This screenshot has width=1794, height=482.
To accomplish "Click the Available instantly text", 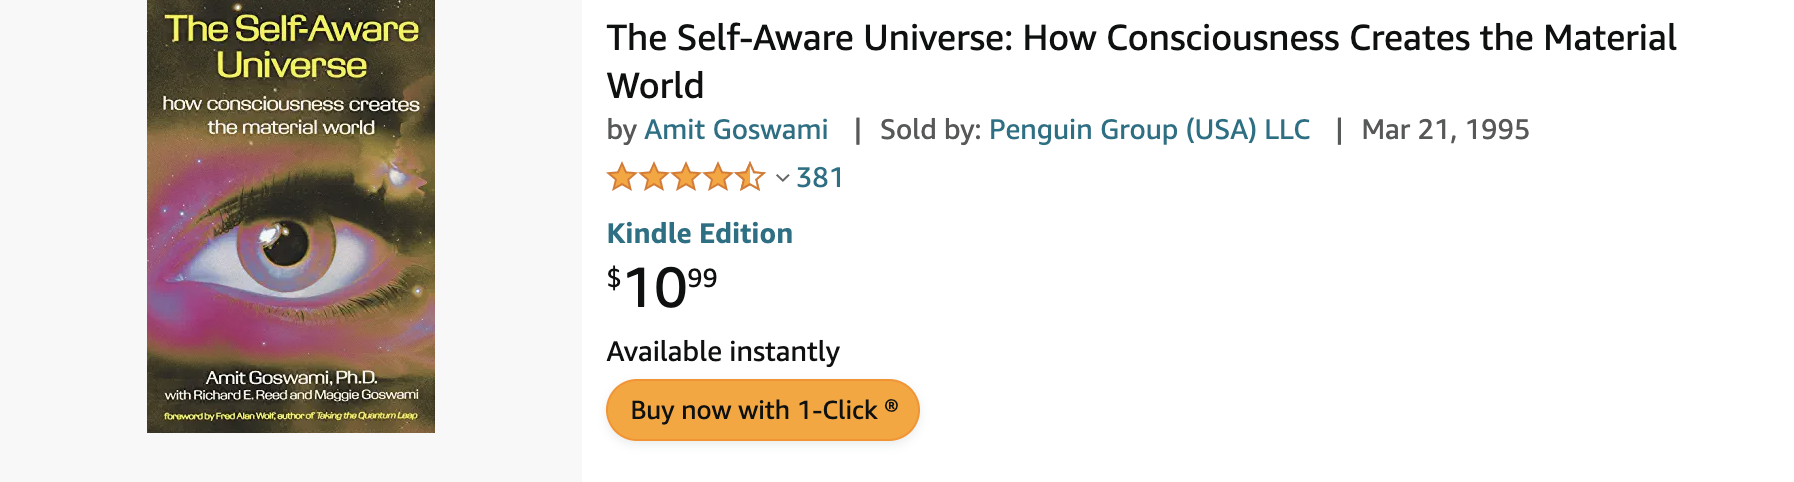I will [723, 352].
